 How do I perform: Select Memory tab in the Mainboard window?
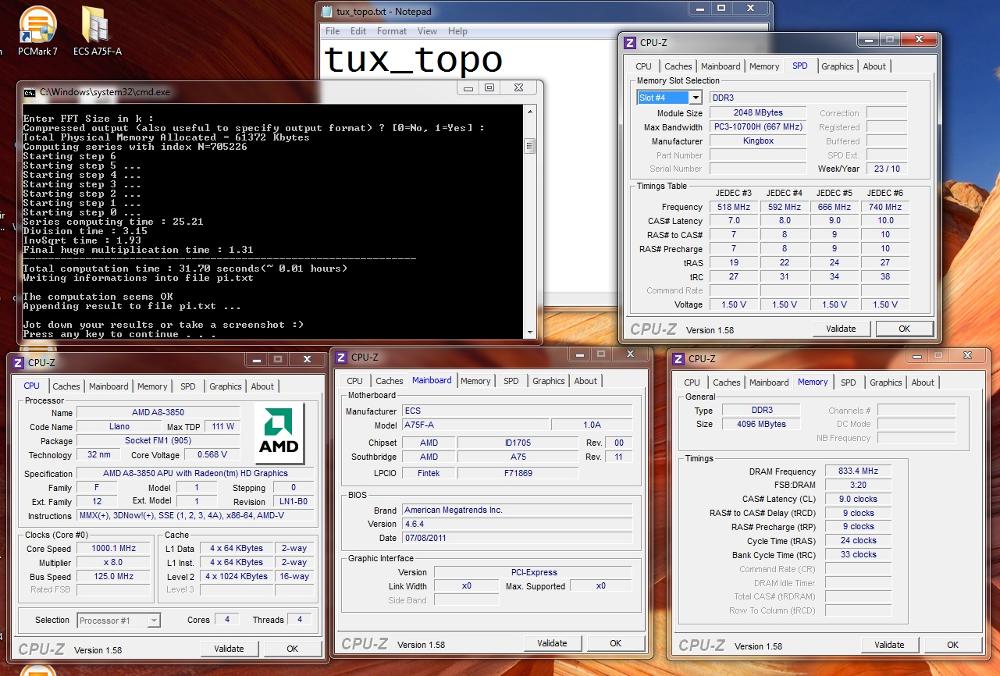(x=475, y=381)
